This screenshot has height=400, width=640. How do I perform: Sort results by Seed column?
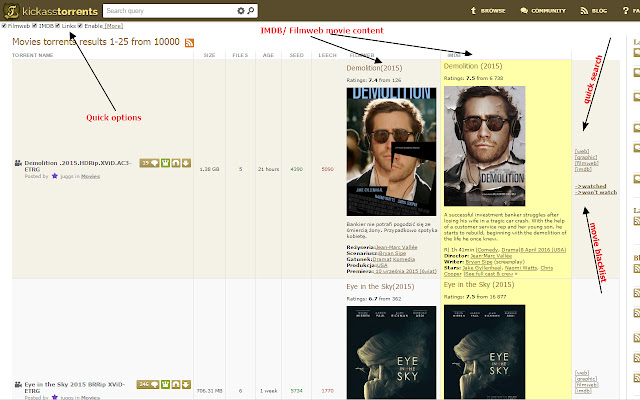tap(297, 55)
